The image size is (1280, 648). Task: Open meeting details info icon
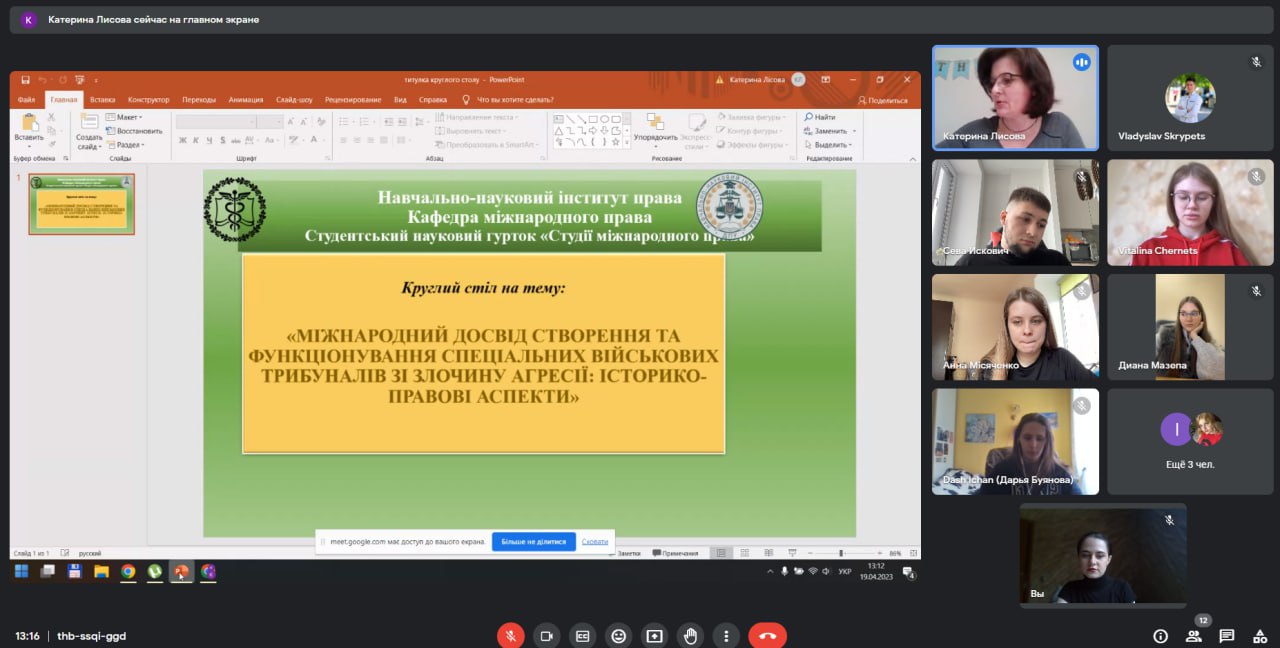coord(1161,636)
